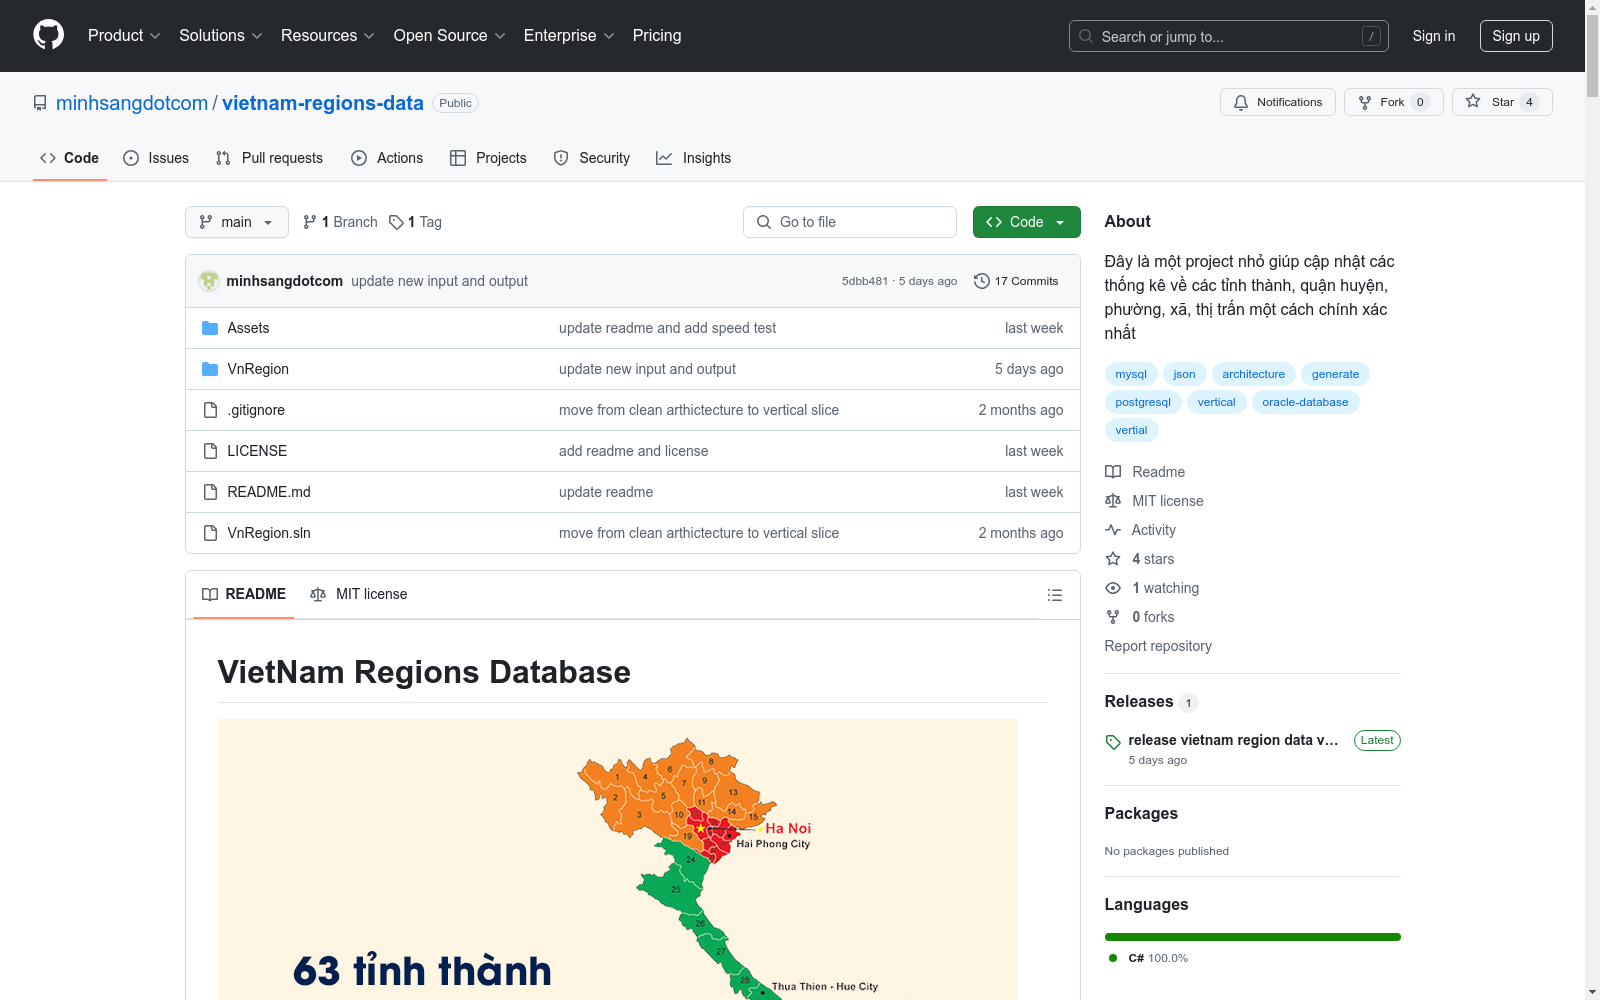Switch to the Projects tab
Viewport: 1600px width, 1000px height.
click(x=488, y=158)
